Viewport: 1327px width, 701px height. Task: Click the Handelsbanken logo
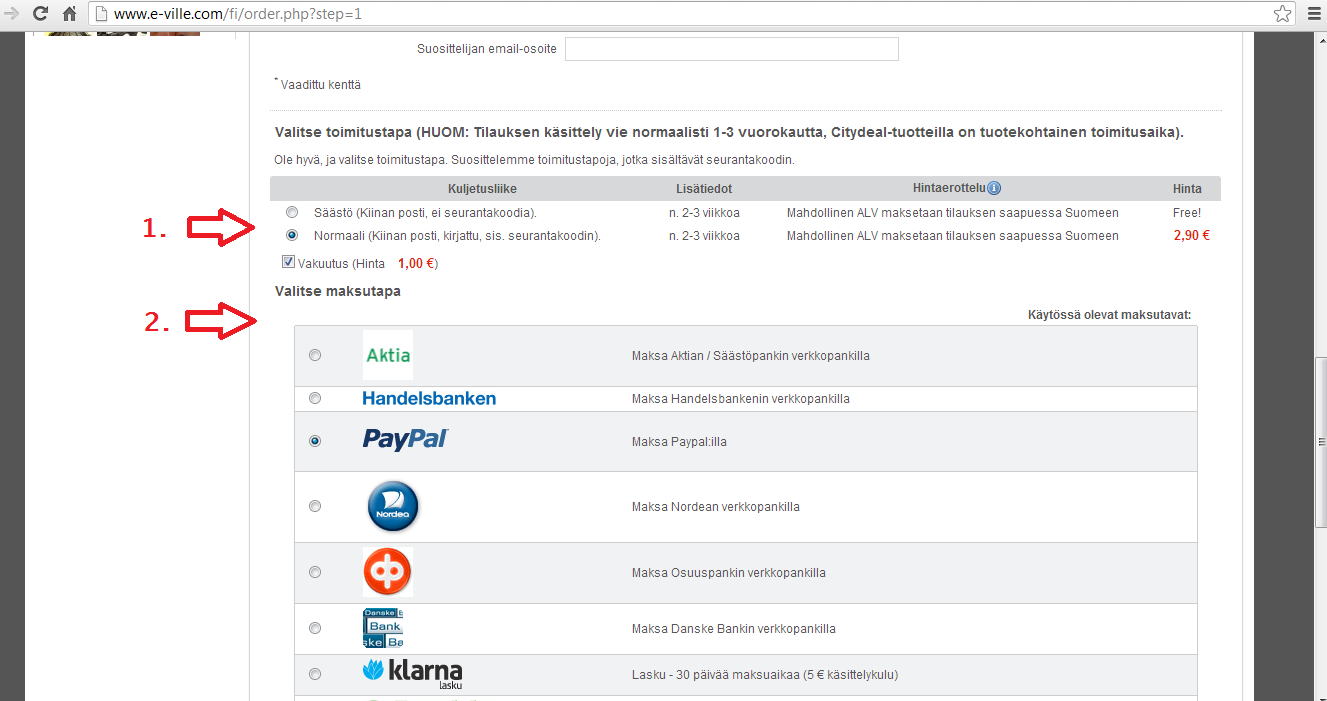pyautogui.click(x=429, y=398)
